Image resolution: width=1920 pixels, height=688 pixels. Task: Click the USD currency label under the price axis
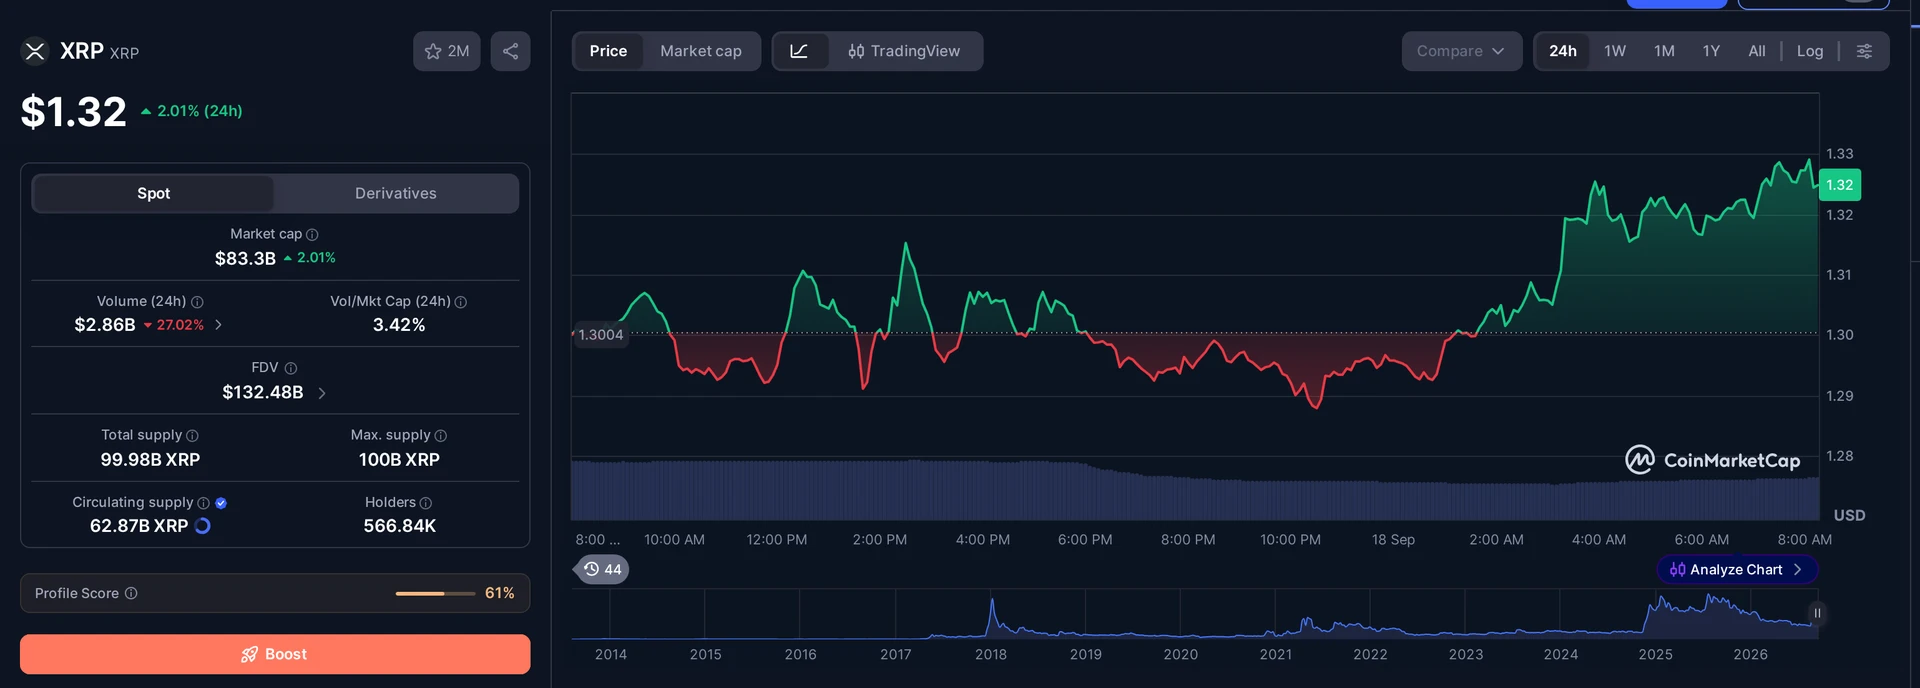coord(1849,515)
